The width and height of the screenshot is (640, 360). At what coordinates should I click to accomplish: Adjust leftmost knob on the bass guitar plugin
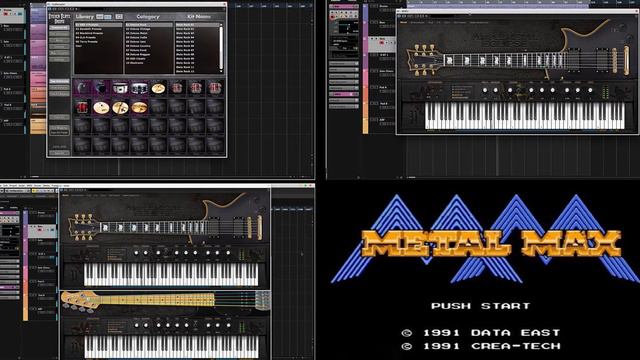pyautogui.click(x=136, y=325)
